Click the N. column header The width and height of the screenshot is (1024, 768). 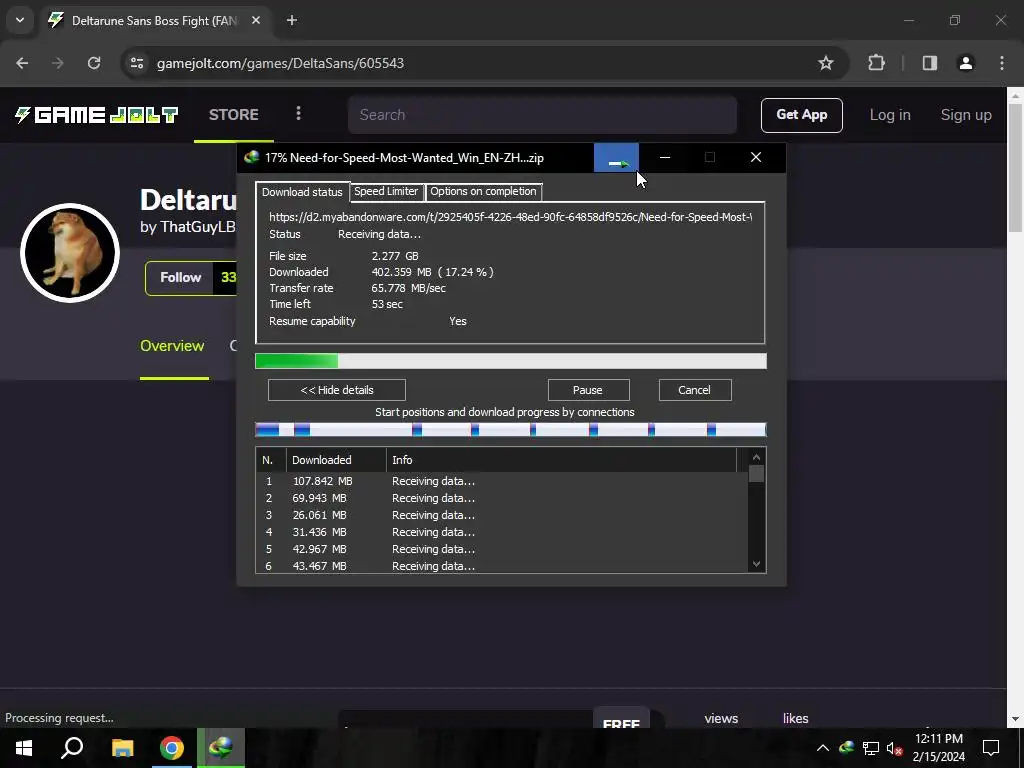pyautogui.click(x=270, y=460)
